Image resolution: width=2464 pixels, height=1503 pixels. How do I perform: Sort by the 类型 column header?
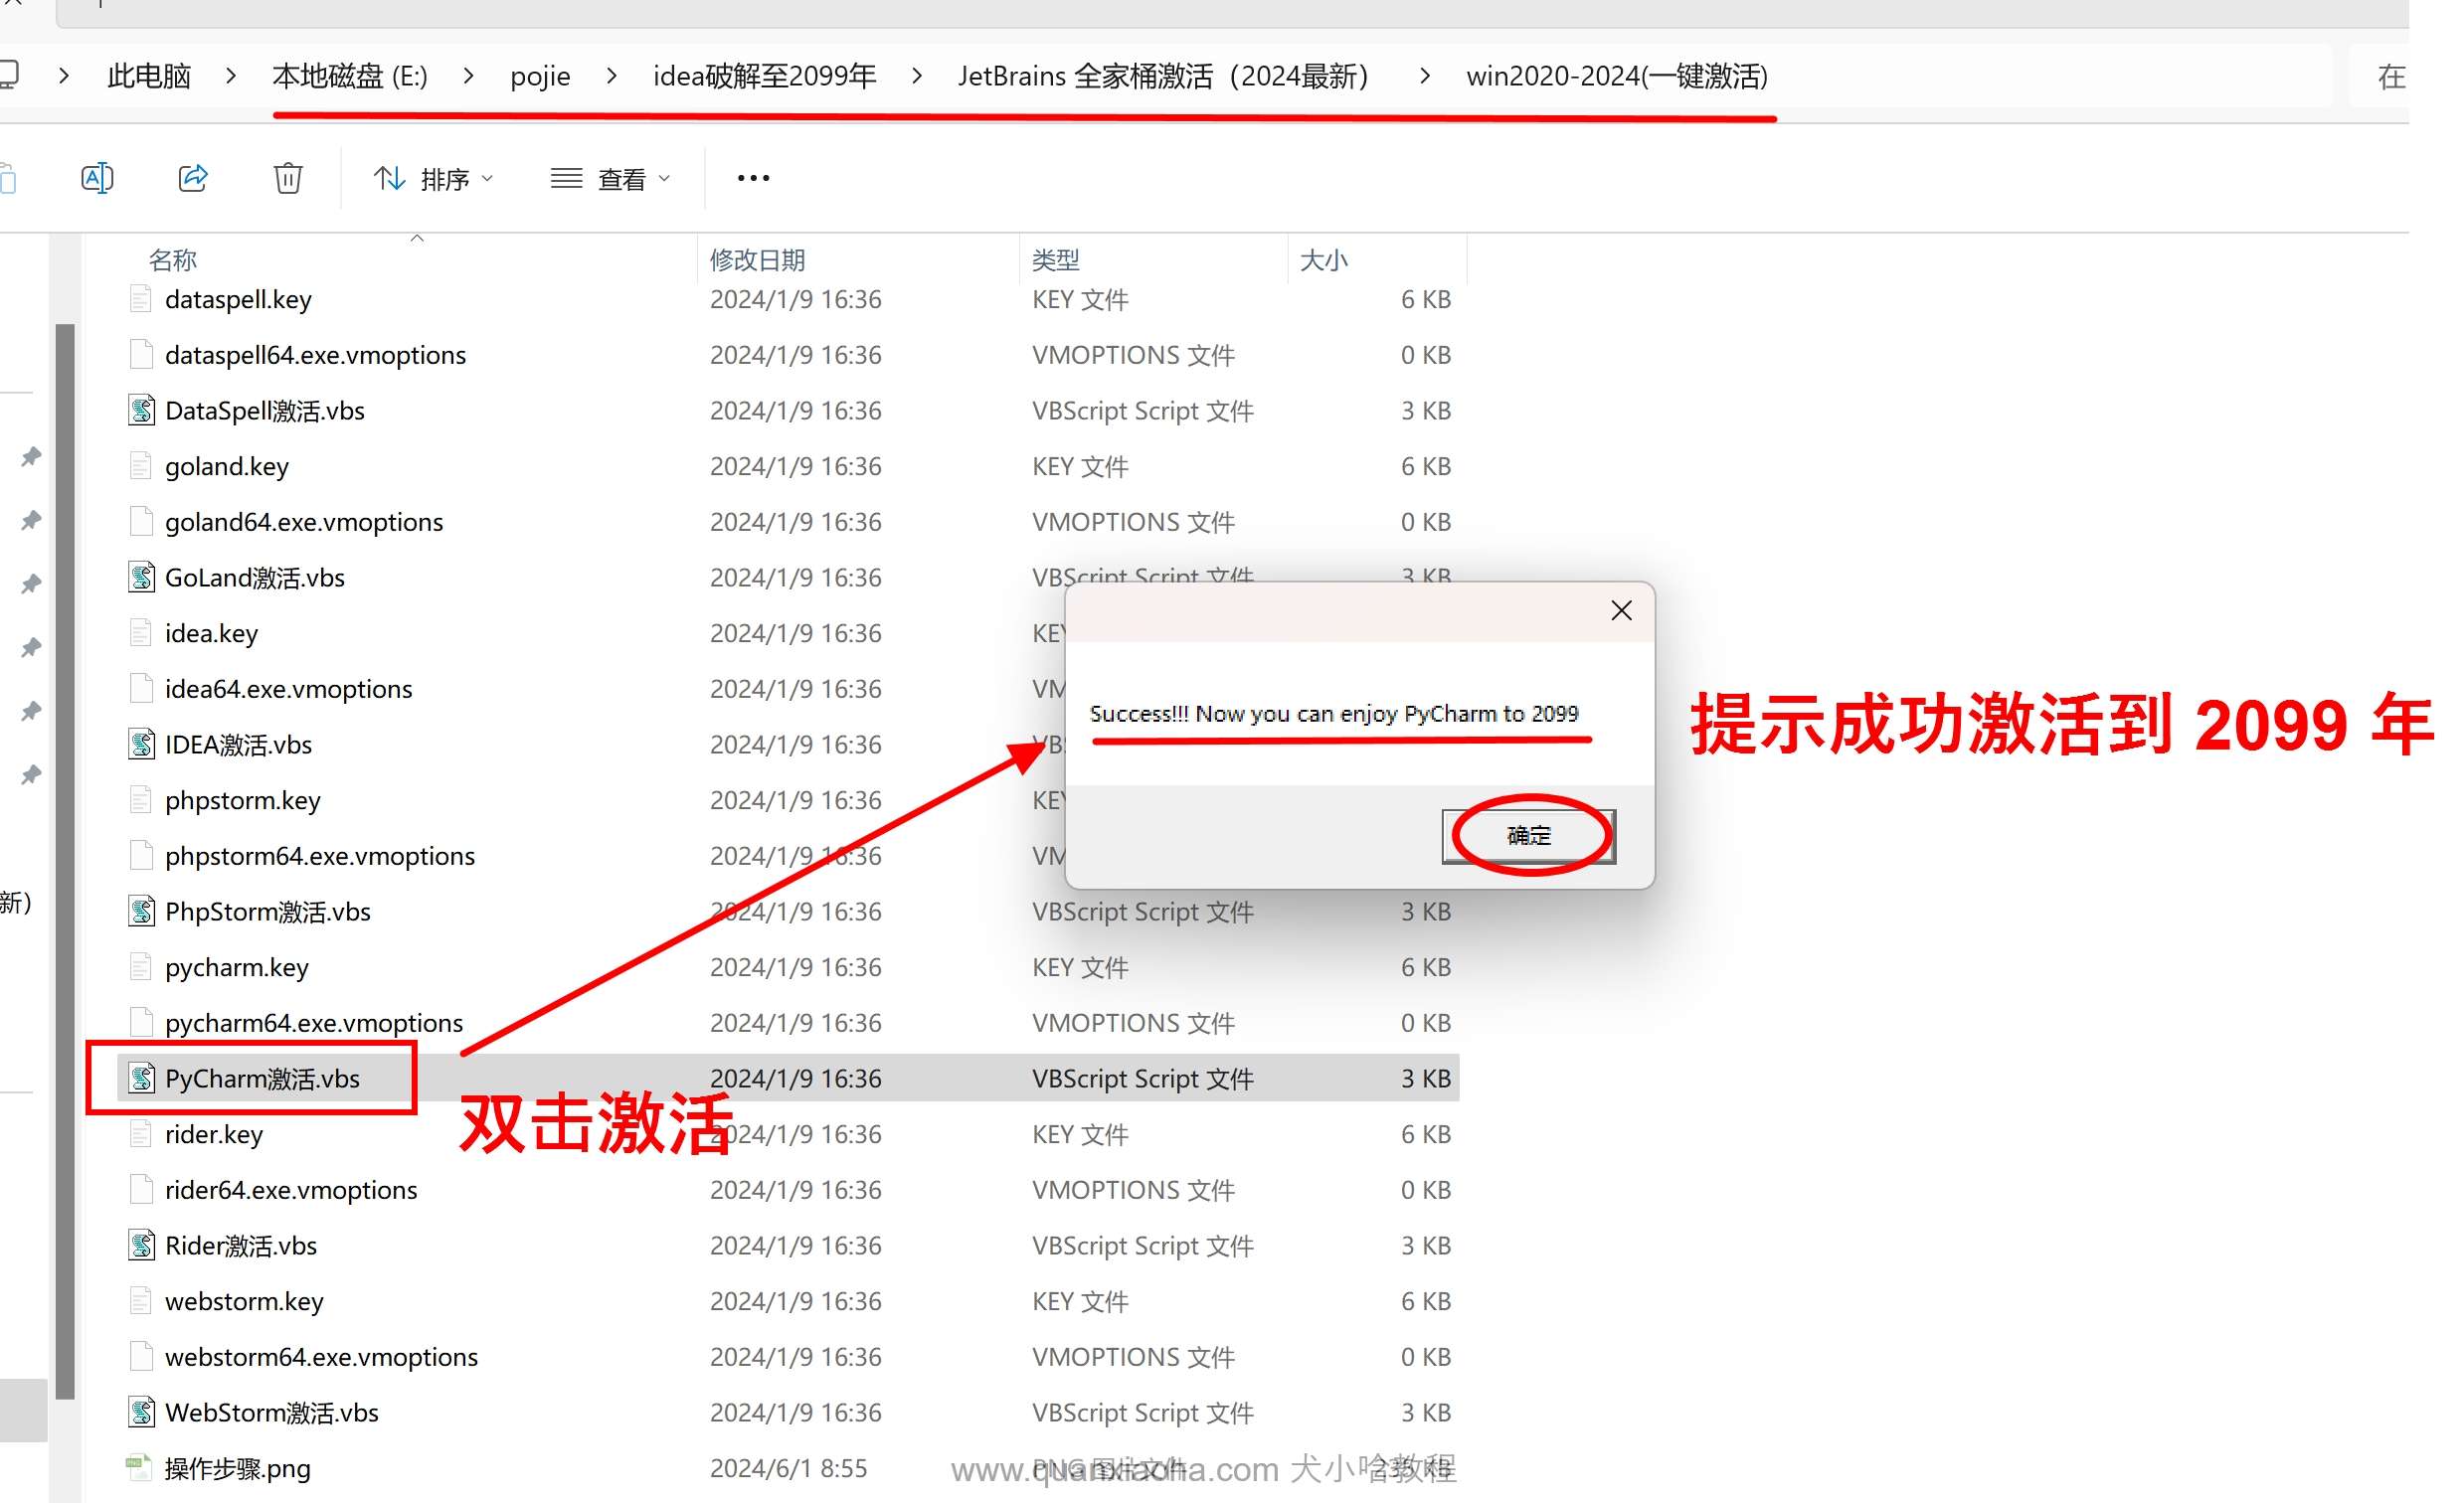[x=1056, y=260]
